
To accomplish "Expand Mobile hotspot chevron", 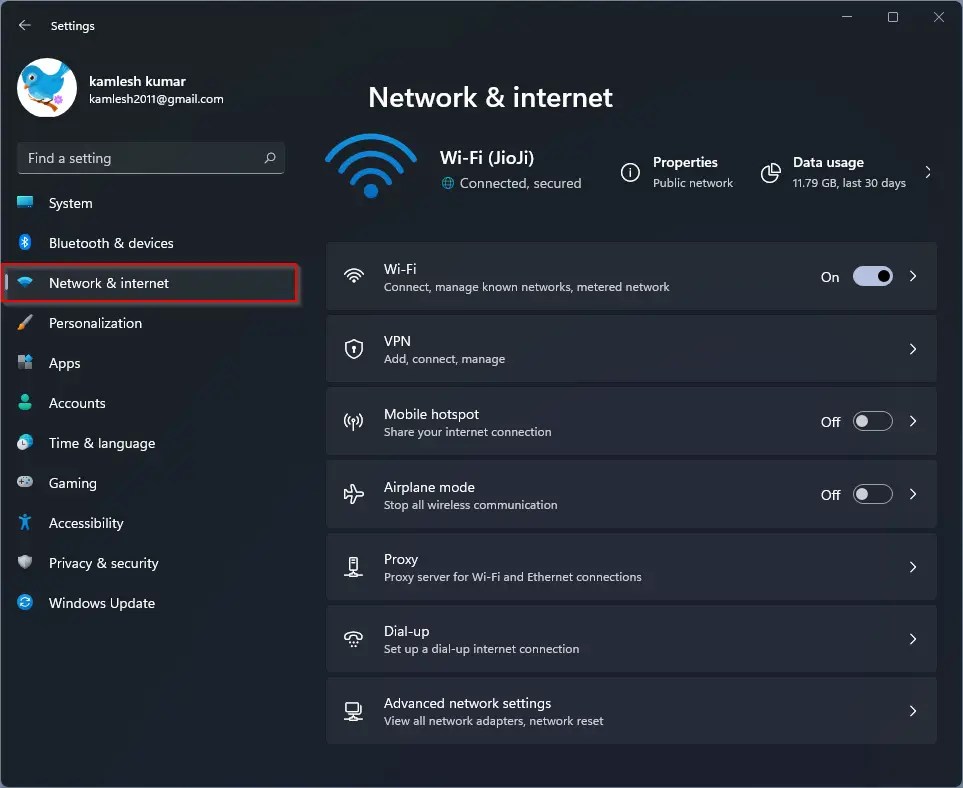I will click(x=913, y=421).
